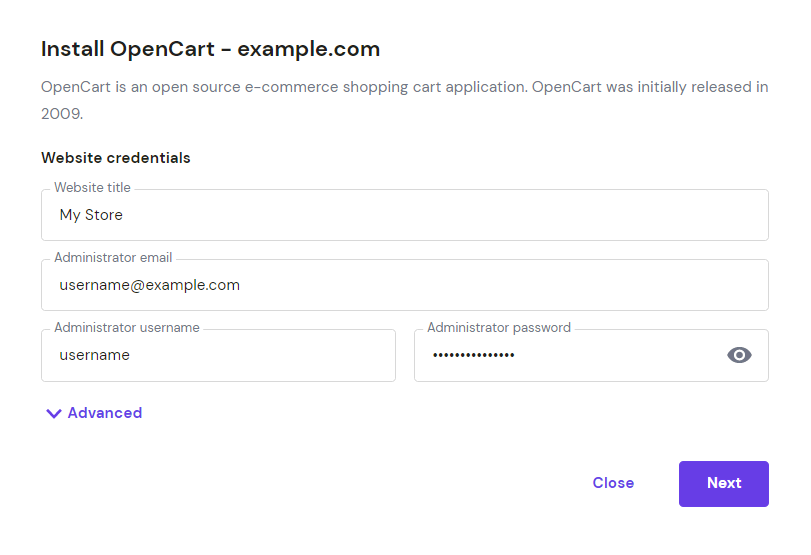The height and width of the screenshot is (555, 811).
Task: Focus the Administrator username input field
Action: [x=218, y=355]
